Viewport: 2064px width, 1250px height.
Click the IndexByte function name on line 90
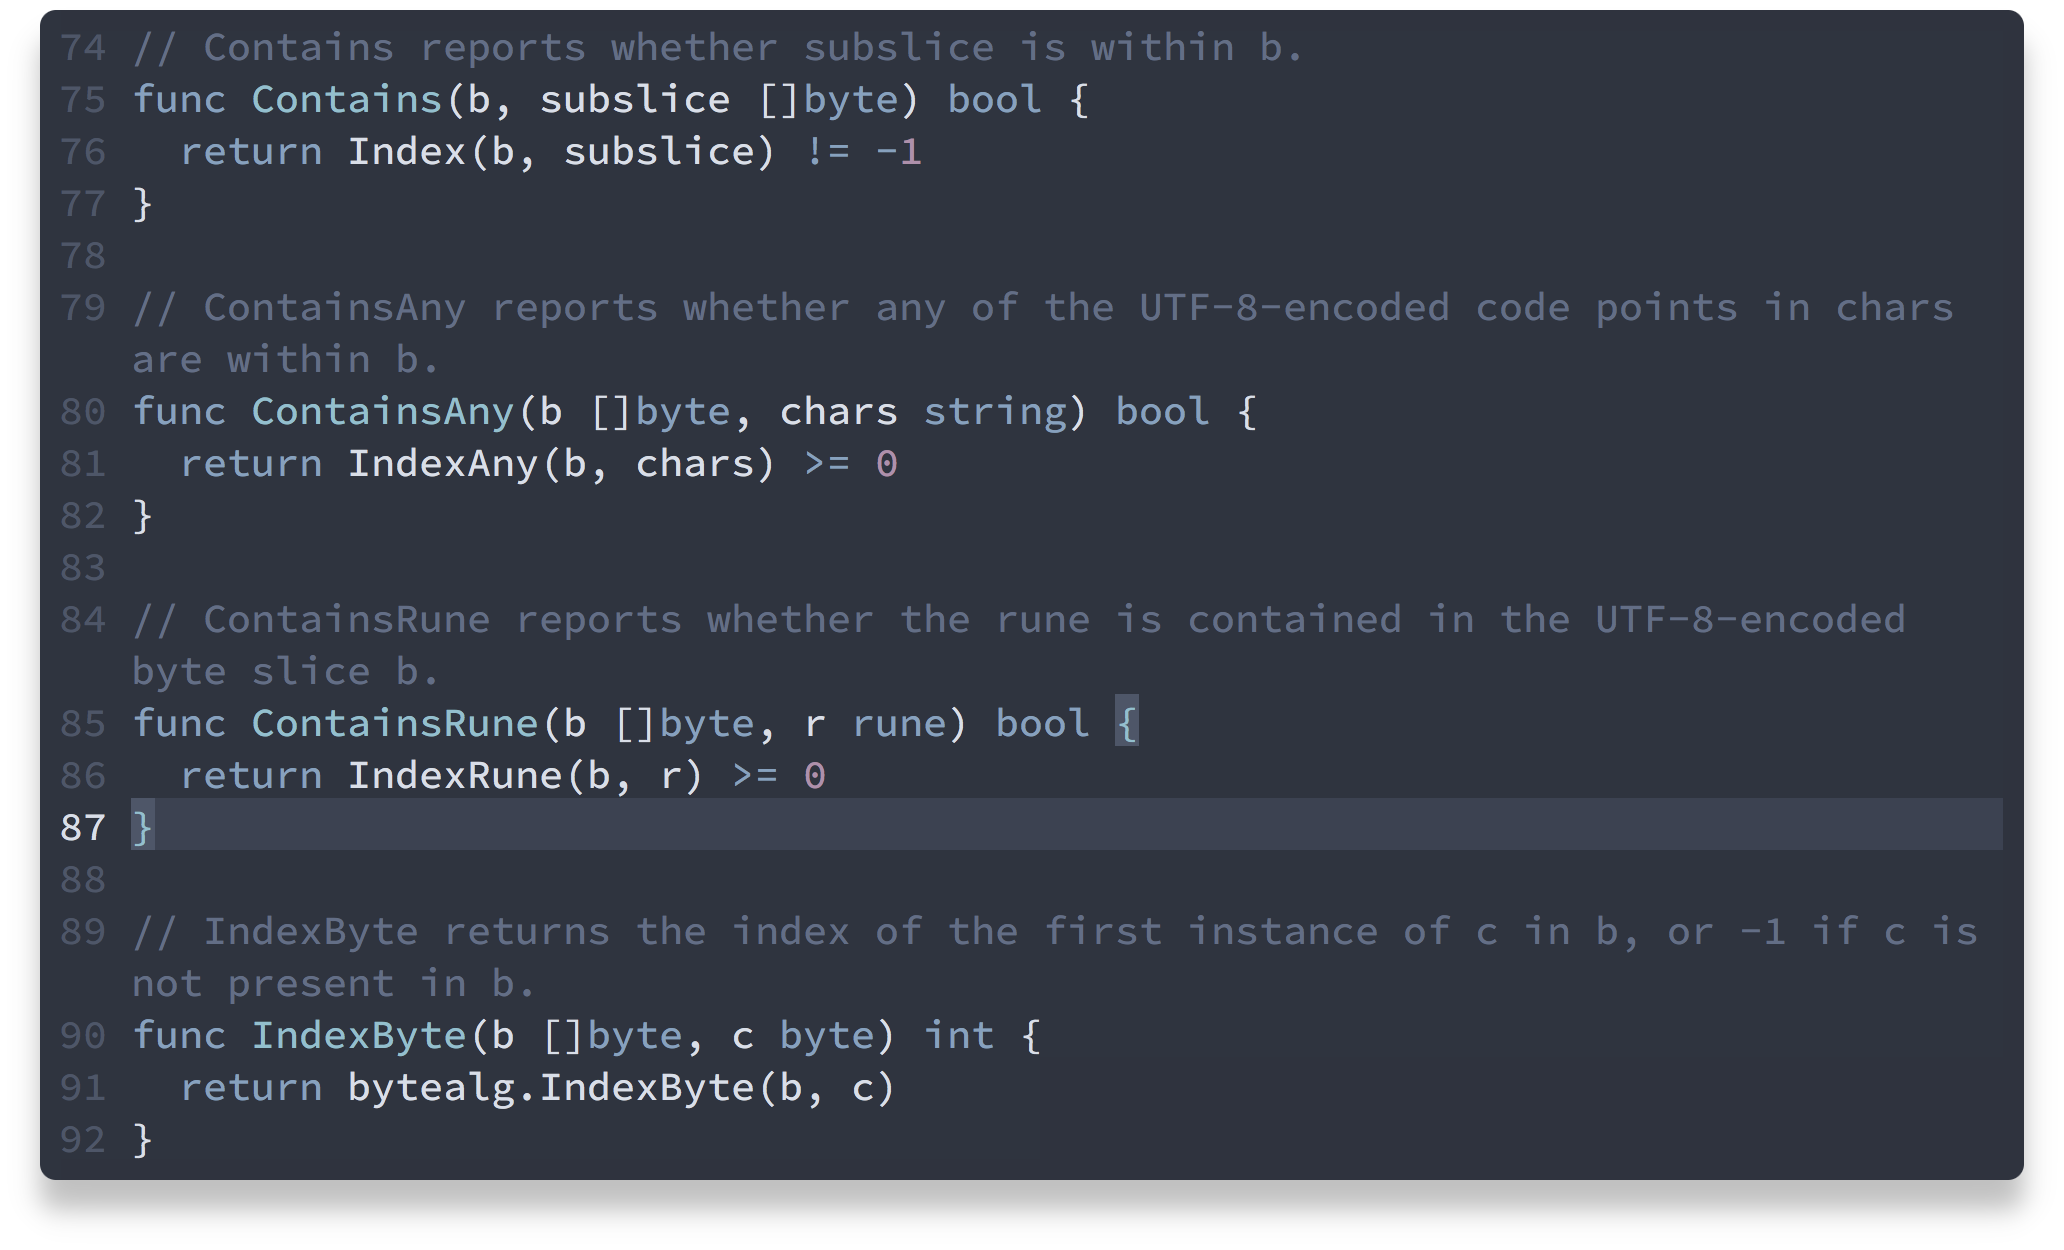[358, 1035]
